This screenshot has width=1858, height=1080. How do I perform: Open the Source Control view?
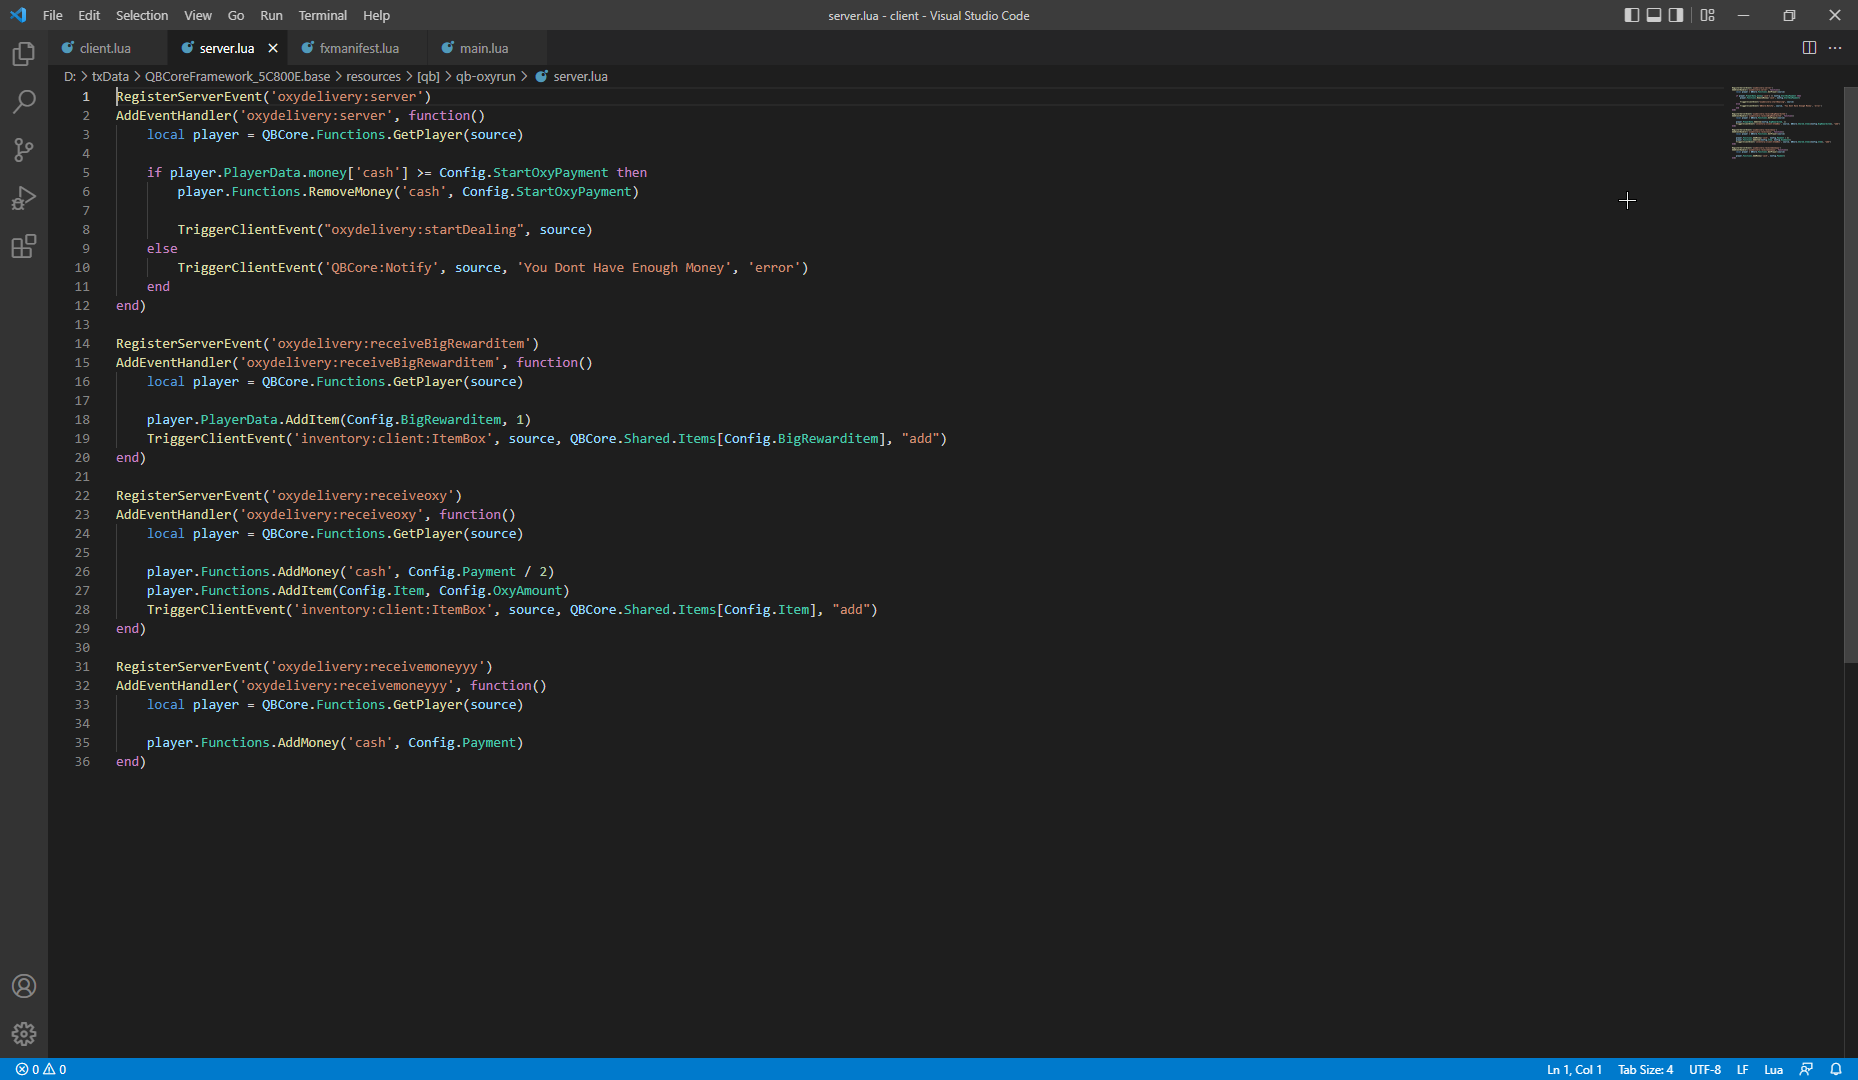tap(23, 150)
